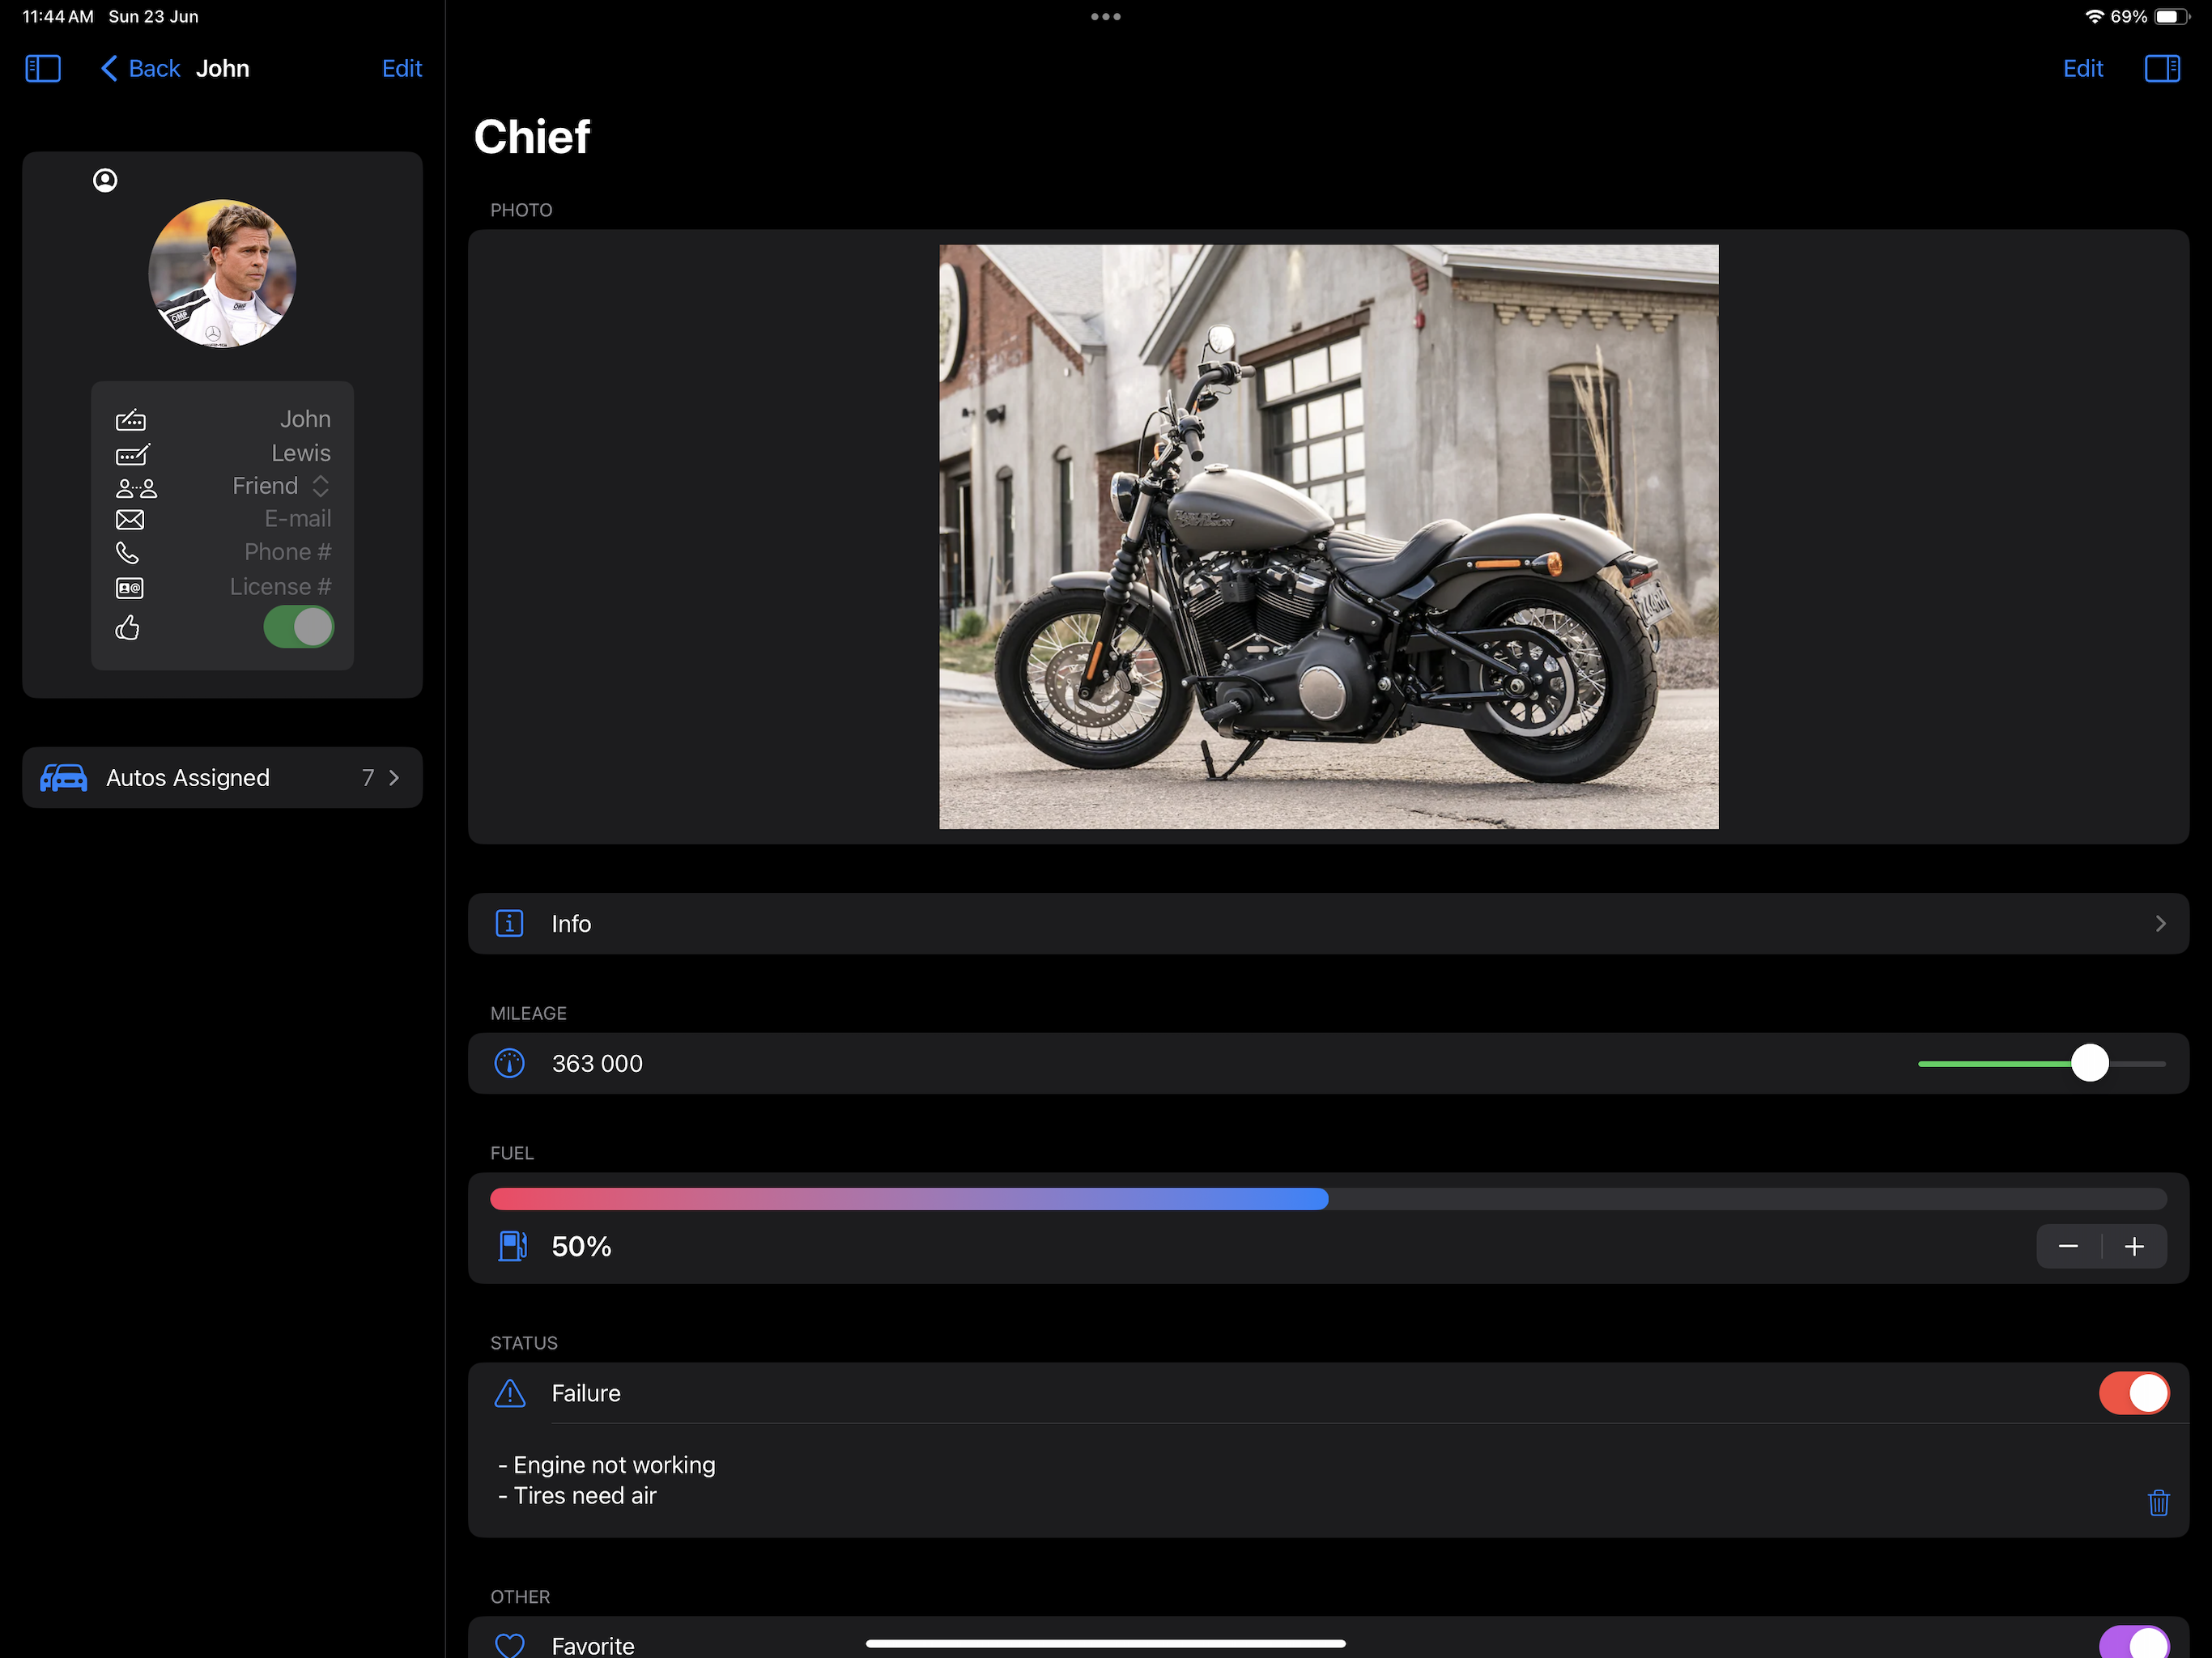Screen dimensions: 2212x1658
Task: Click the Phone # field
Action: pos(287,552)
